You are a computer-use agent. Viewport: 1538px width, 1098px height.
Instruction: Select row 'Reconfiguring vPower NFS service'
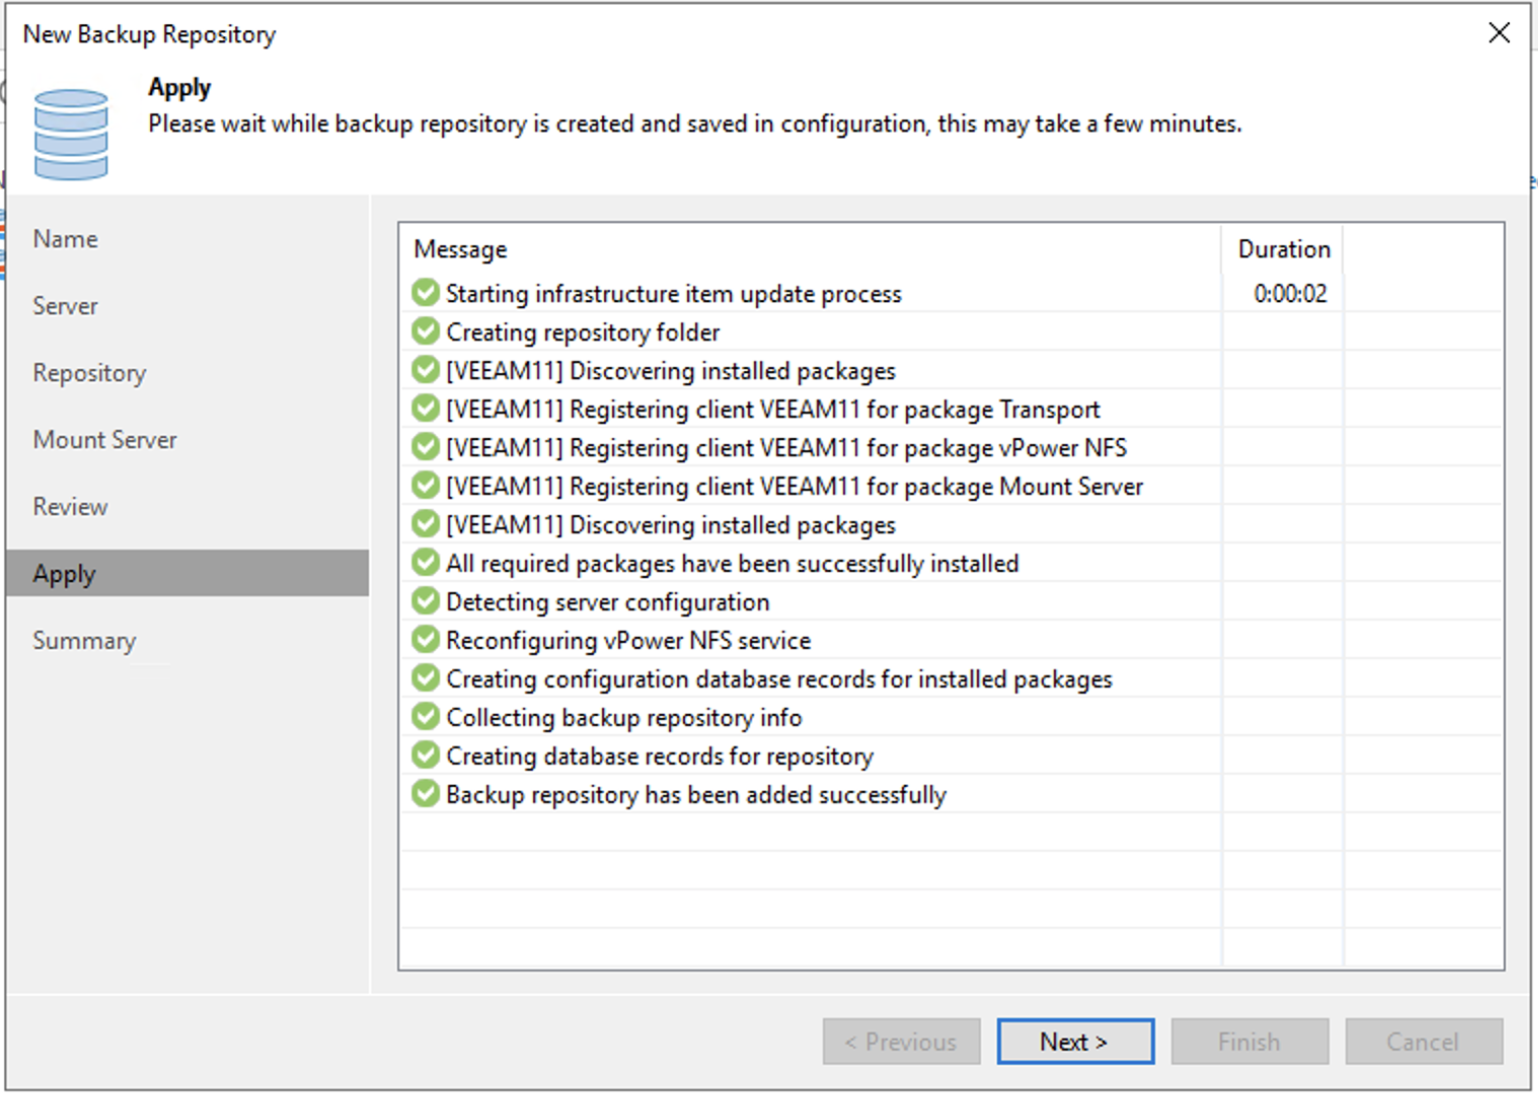click(951, 640)
